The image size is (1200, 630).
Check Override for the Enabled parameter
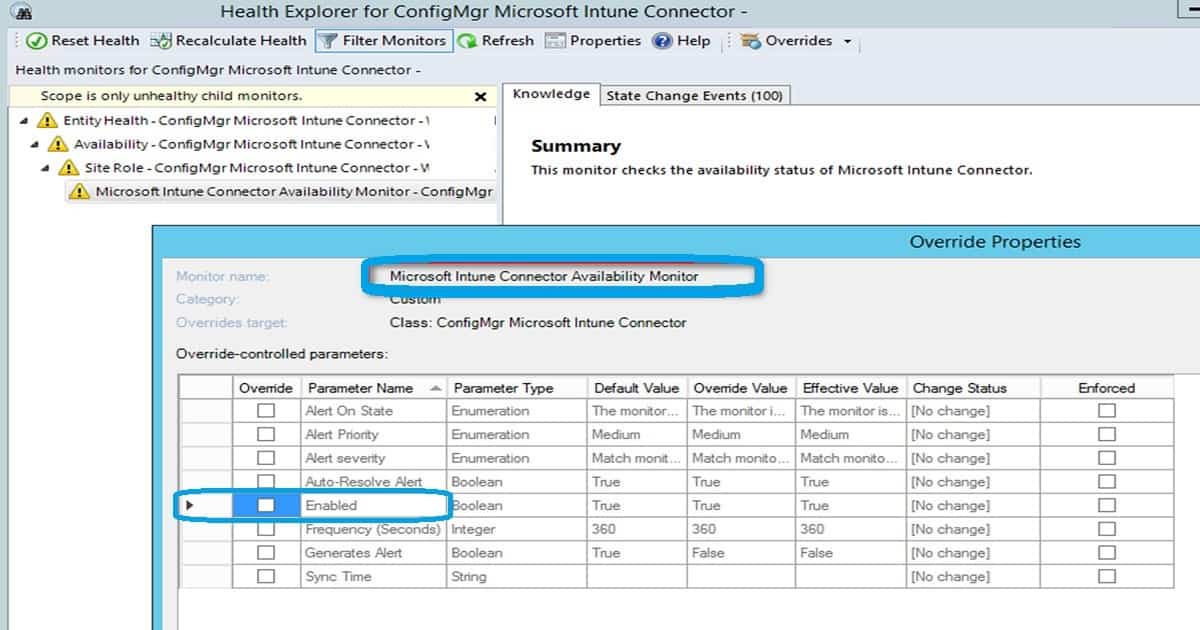point(266,506)
